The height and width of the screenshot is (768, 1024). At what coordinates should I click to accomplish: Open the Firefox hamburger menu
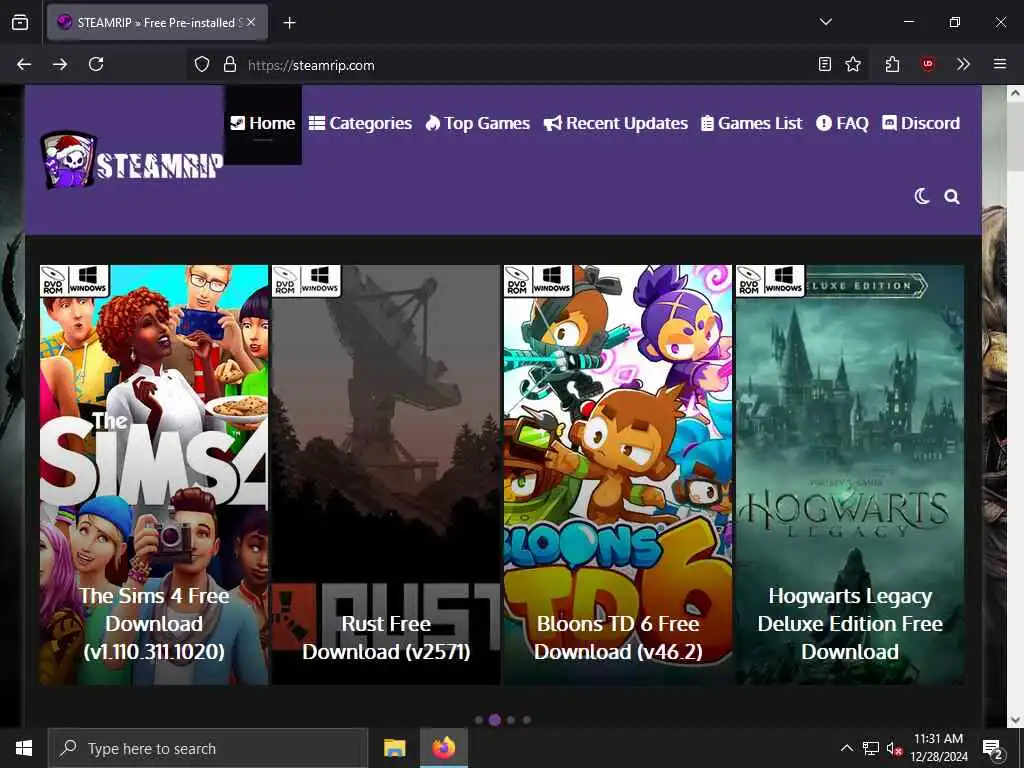[x=1000, y=64]
